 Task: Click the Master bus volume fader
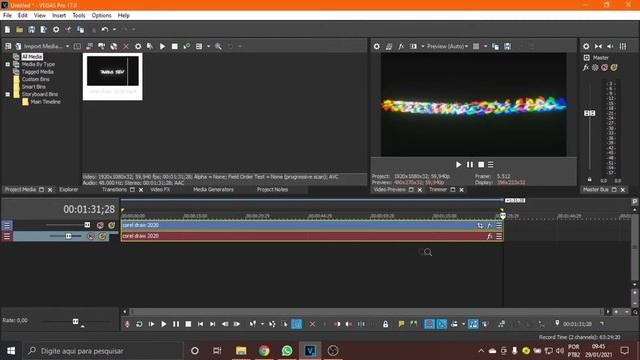click(589, 113)
